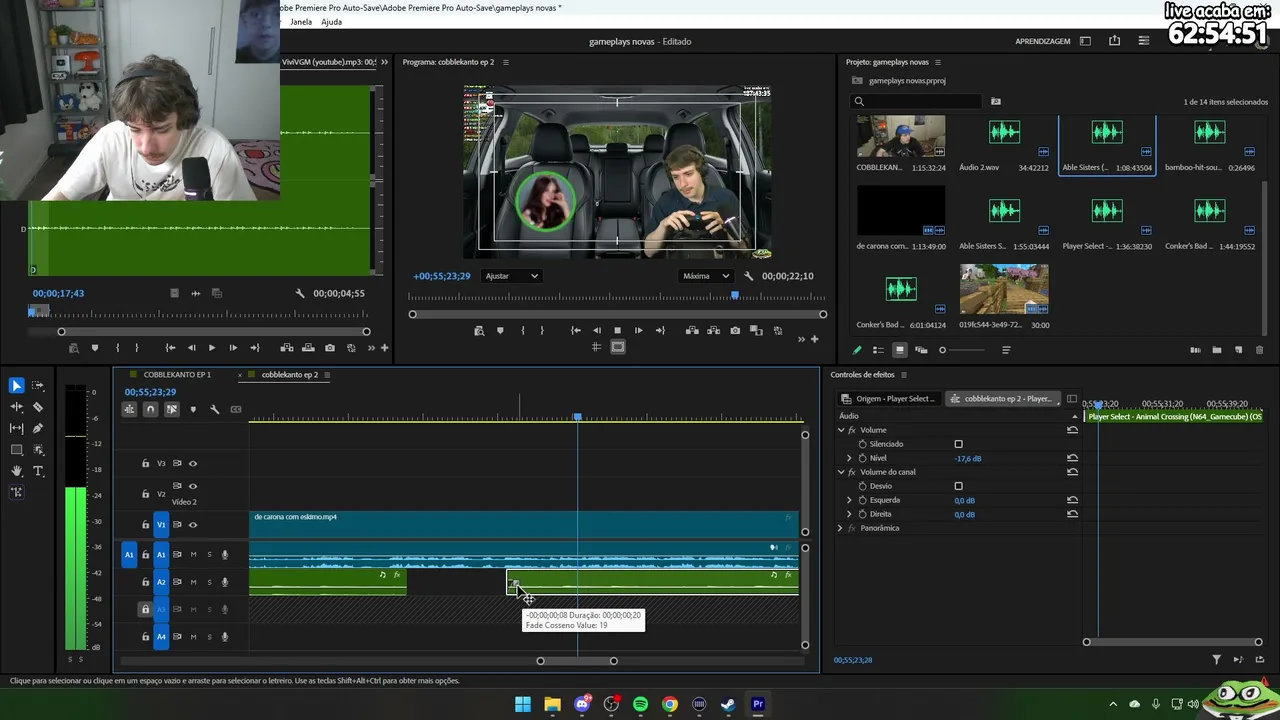Select the Slip tool
Viewport: 1280px width, 720px height.
coord(17,428)
